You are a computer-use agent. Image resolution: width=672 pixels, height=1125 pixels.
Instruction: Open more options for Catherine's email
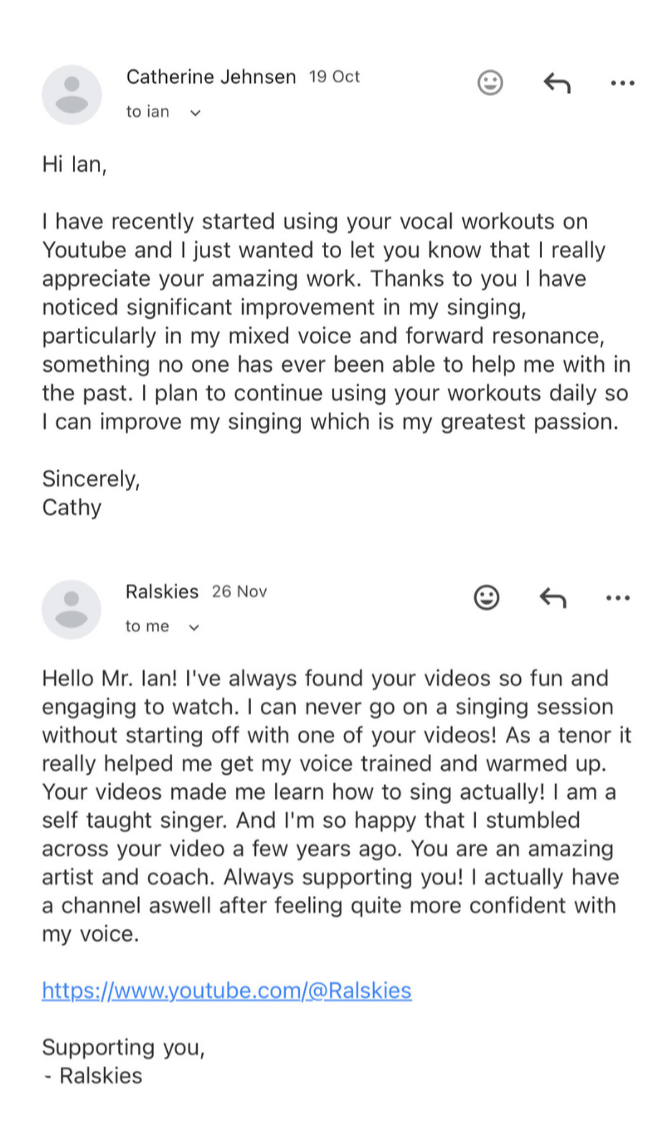pyautogui.click(x=622, y=83)
